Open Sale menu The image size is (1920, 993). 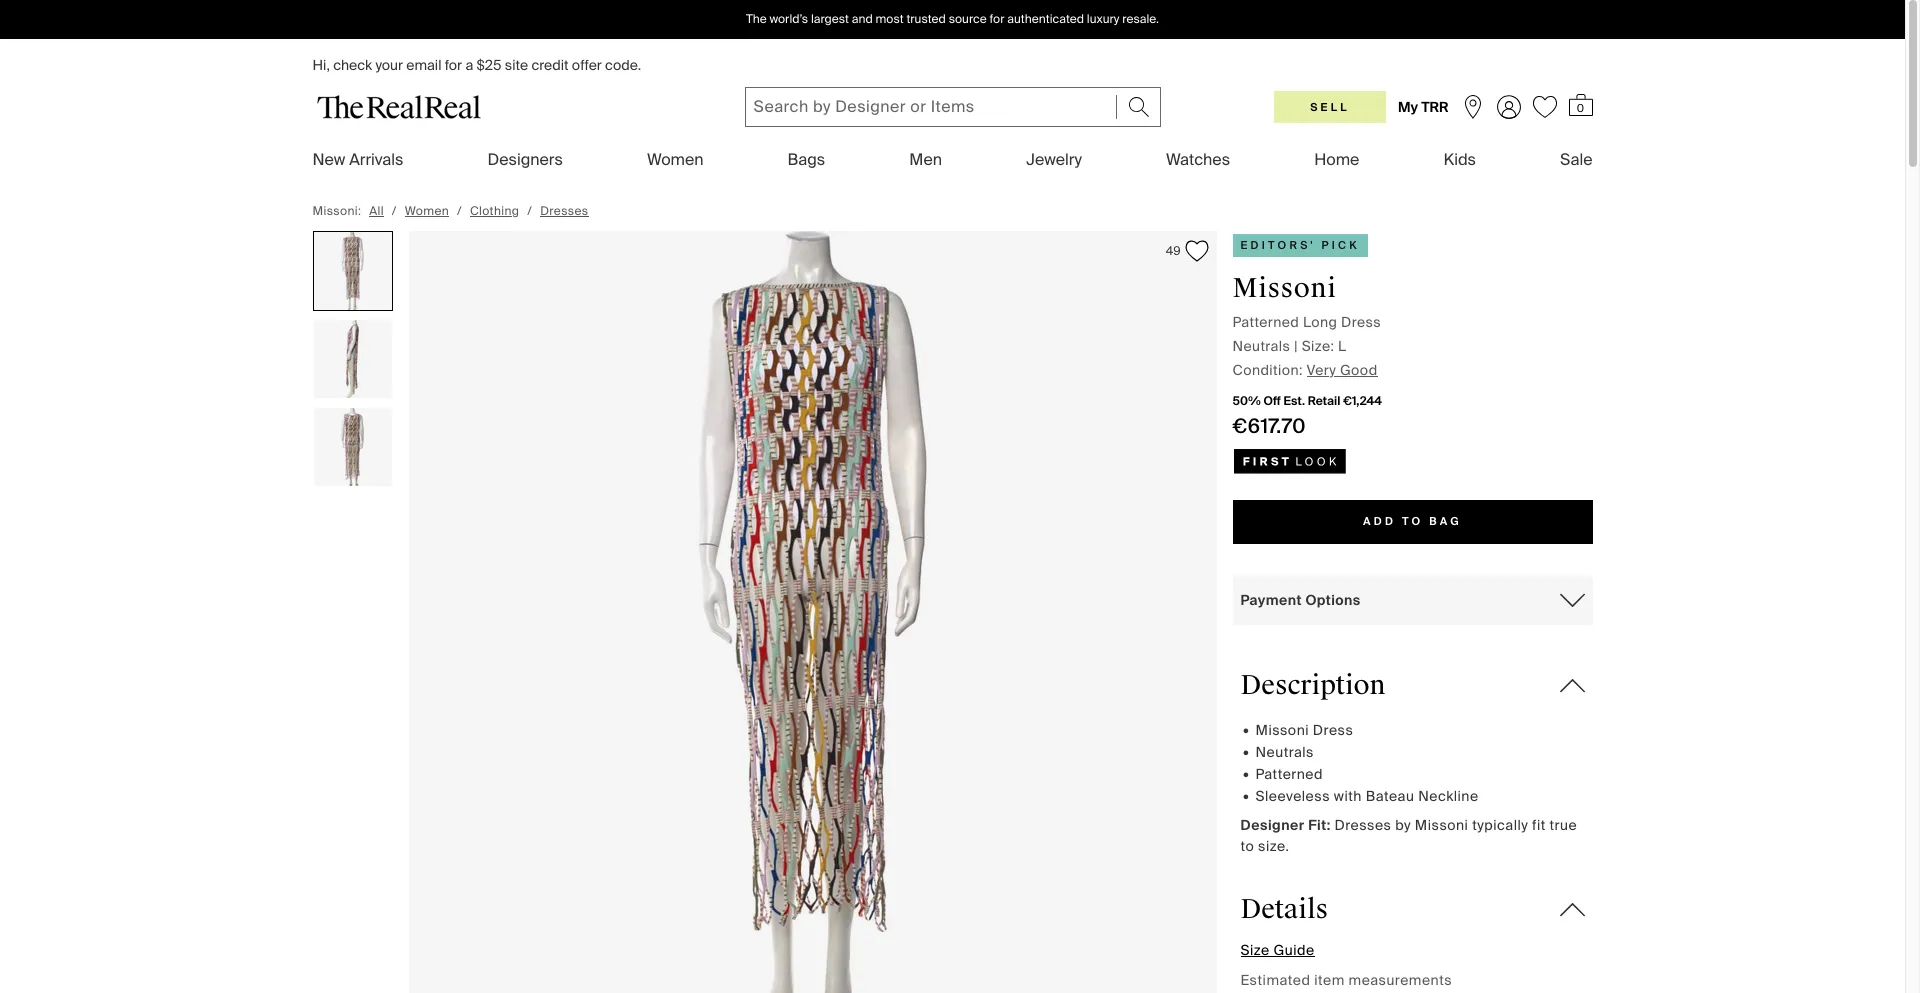[x=1575, y=159]
